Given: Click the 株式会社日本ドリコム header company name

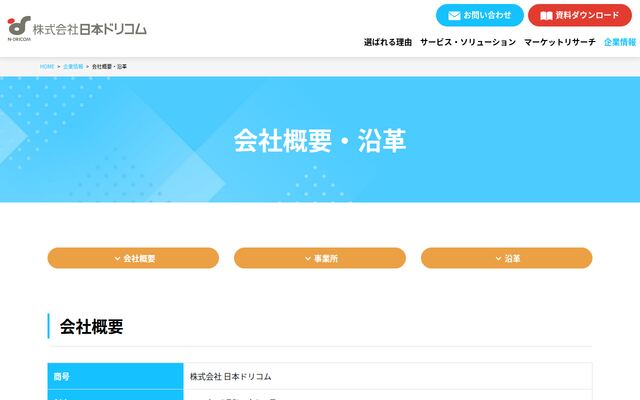Looking at the screenshot, I should click(x=89, y=29).
